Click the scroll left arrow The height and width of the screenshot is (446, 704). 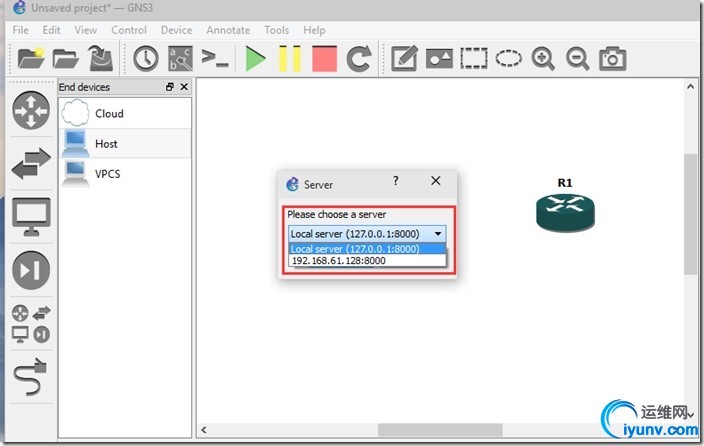click(204, 430)
